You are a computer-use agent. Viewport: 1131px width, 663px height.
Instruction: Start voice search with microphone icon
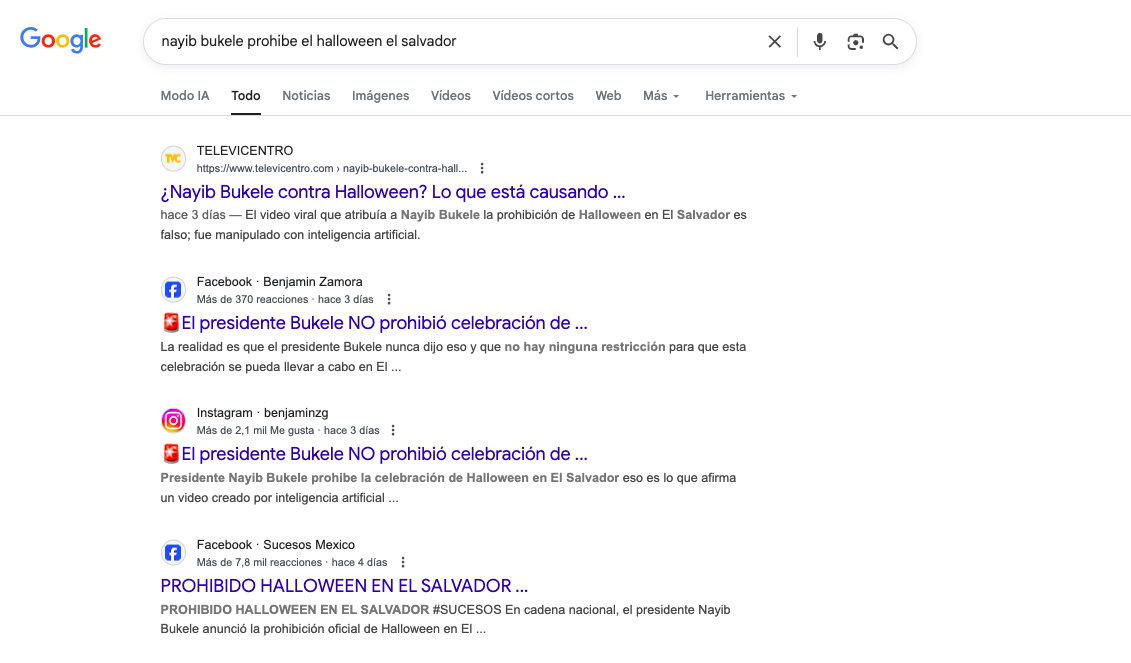(819, 41)
